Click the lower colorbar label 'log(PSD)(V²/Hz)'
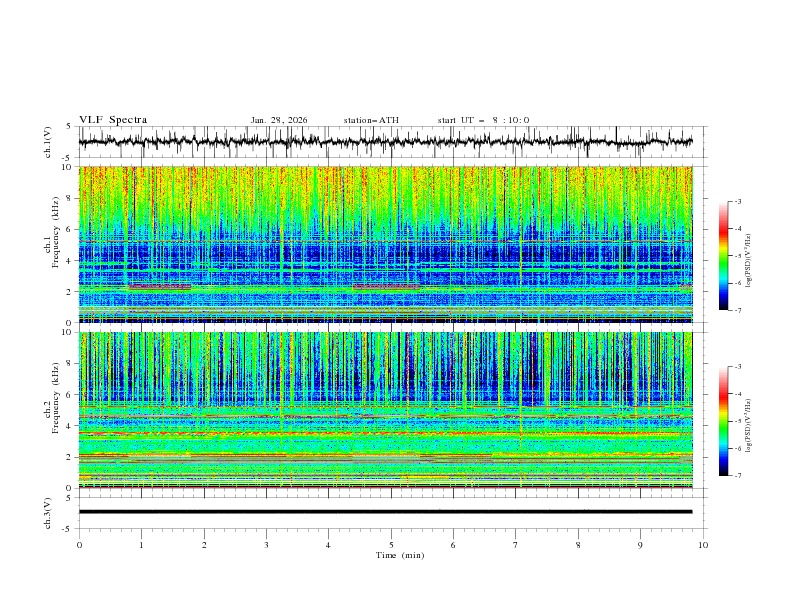 [x=748, y=427]
